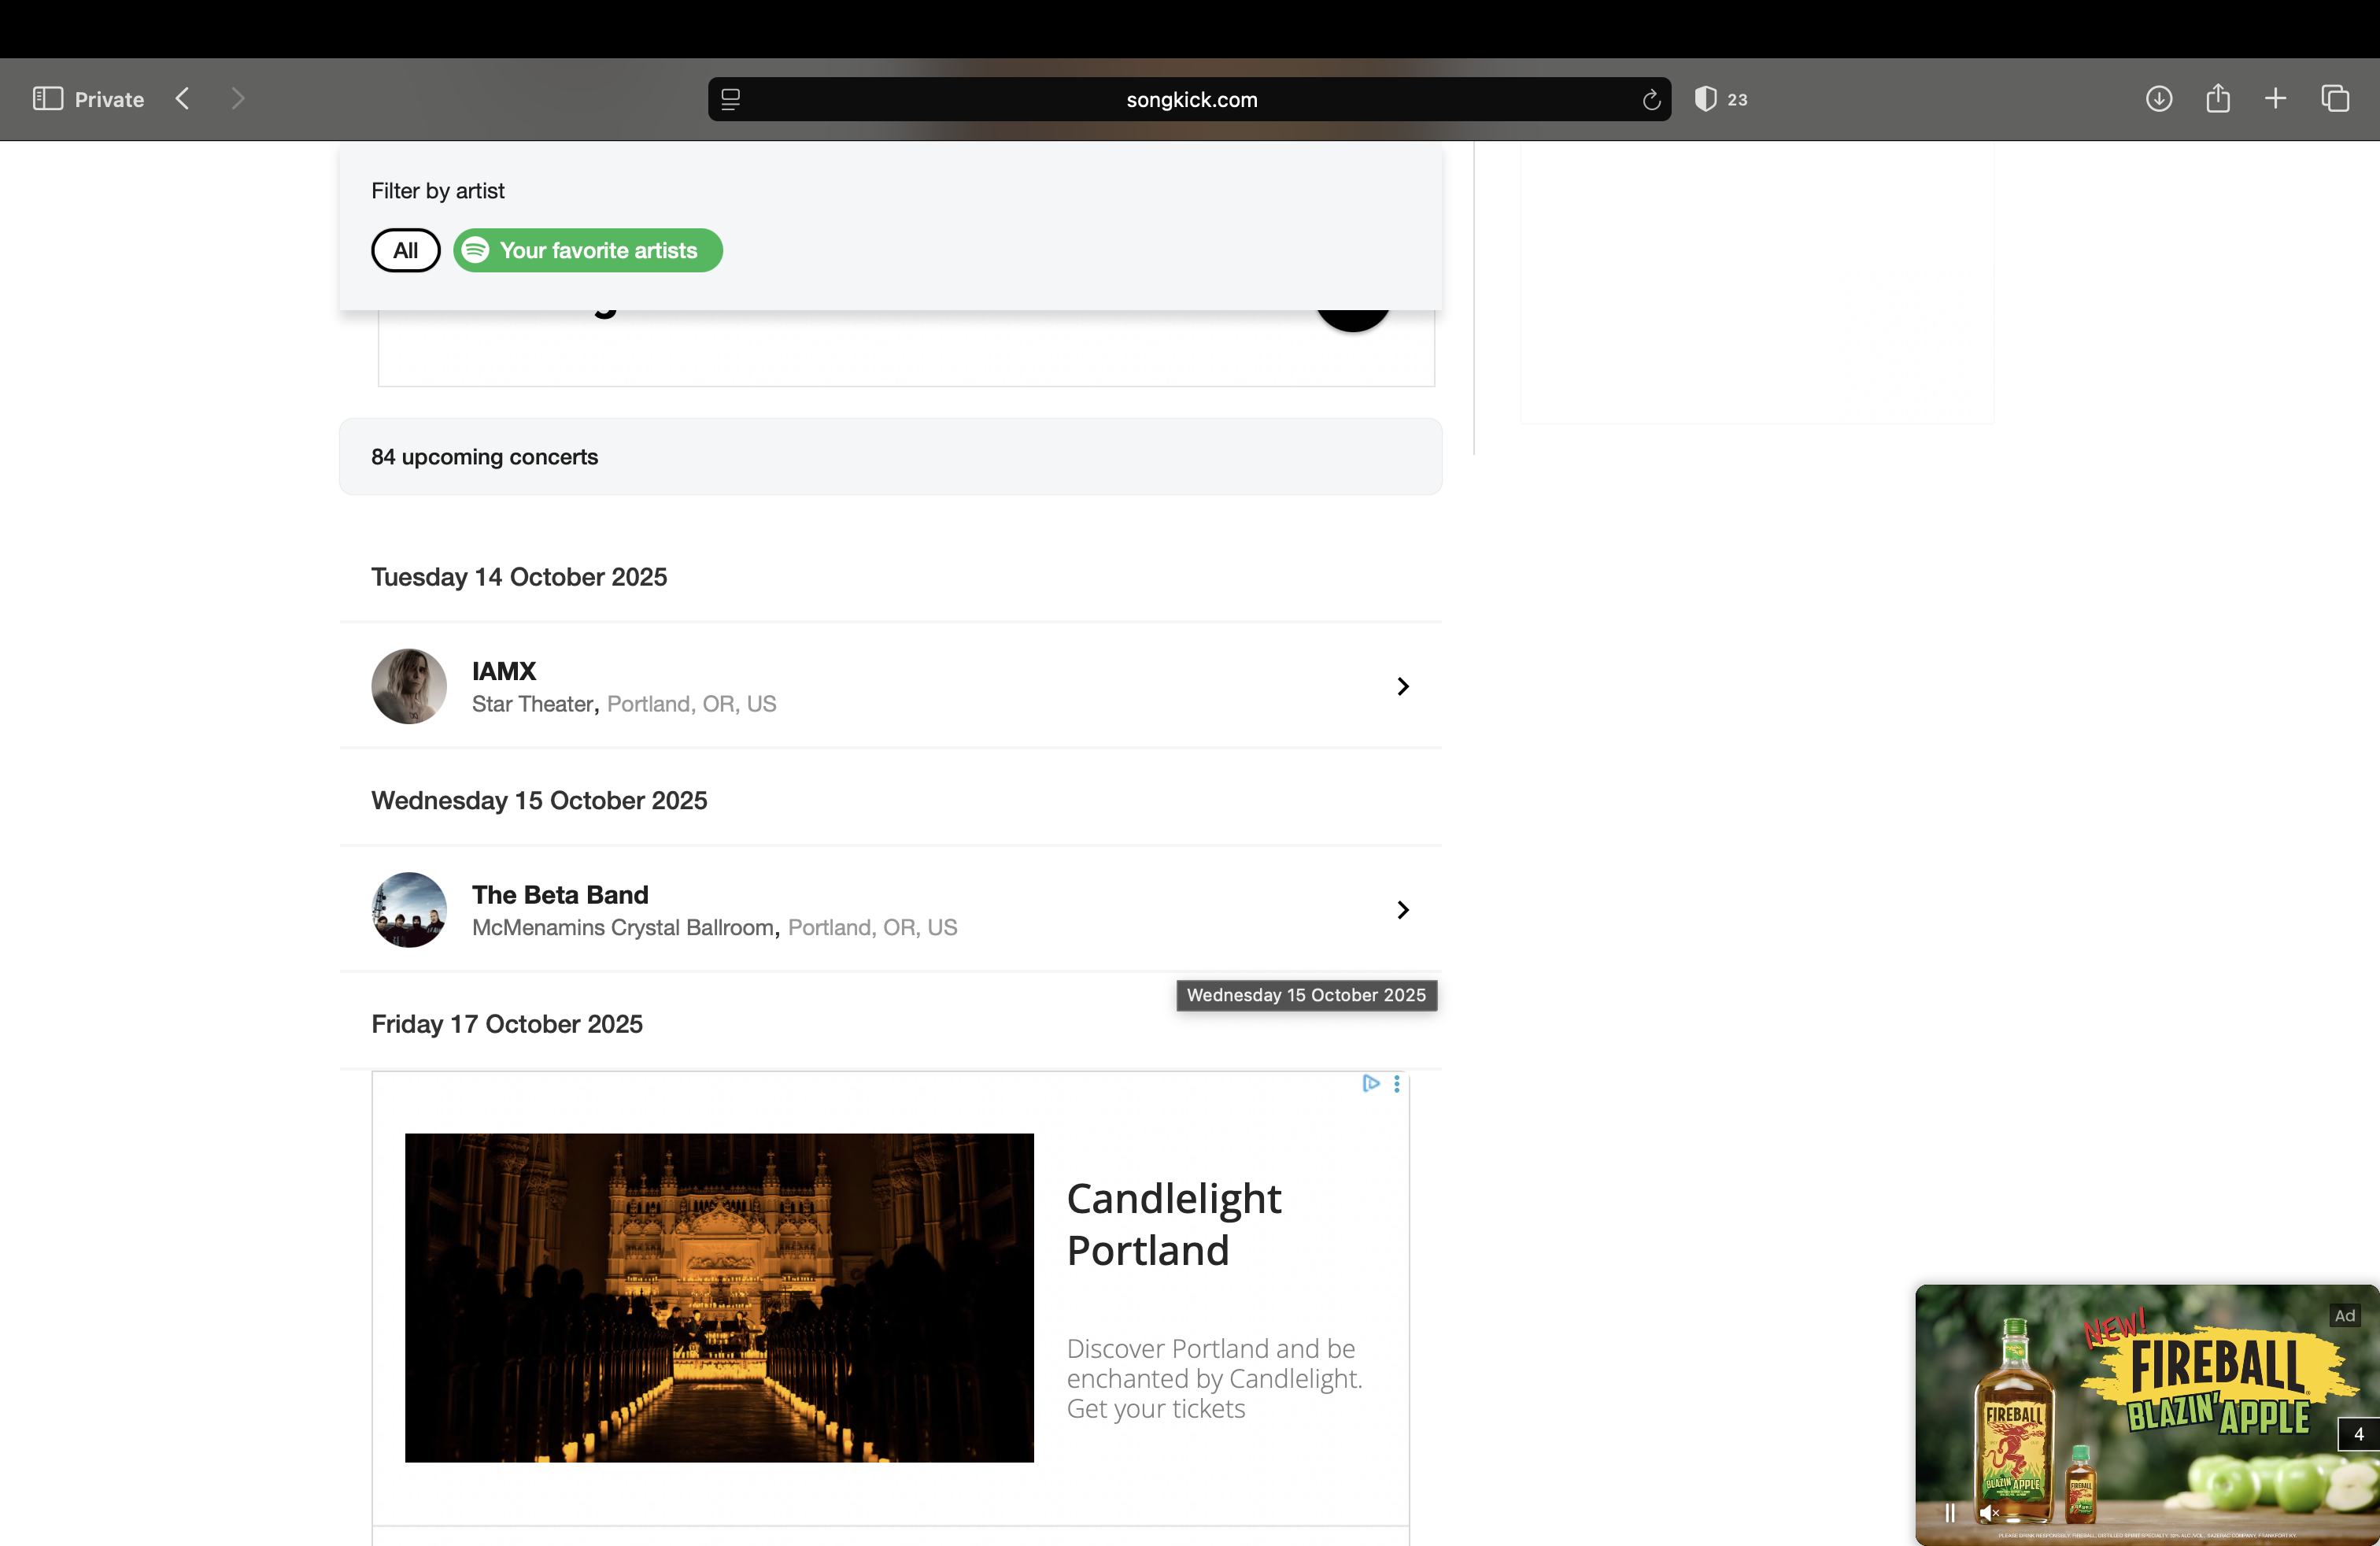This screenshot has width=2380, height=1546.
Task: Expand The Beta Band concert chevron
Action: [x=1402, y=910]
